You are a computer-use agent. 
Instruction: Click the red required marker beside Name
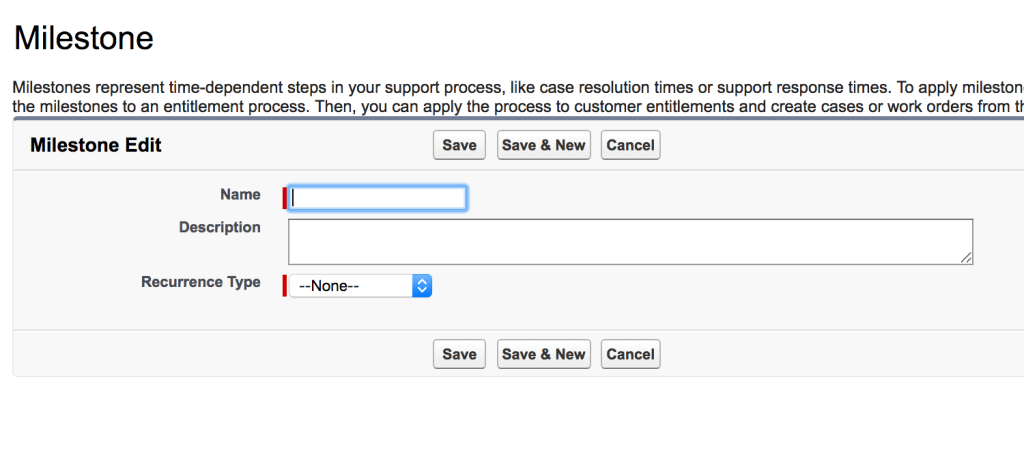(x=285, y=198)
